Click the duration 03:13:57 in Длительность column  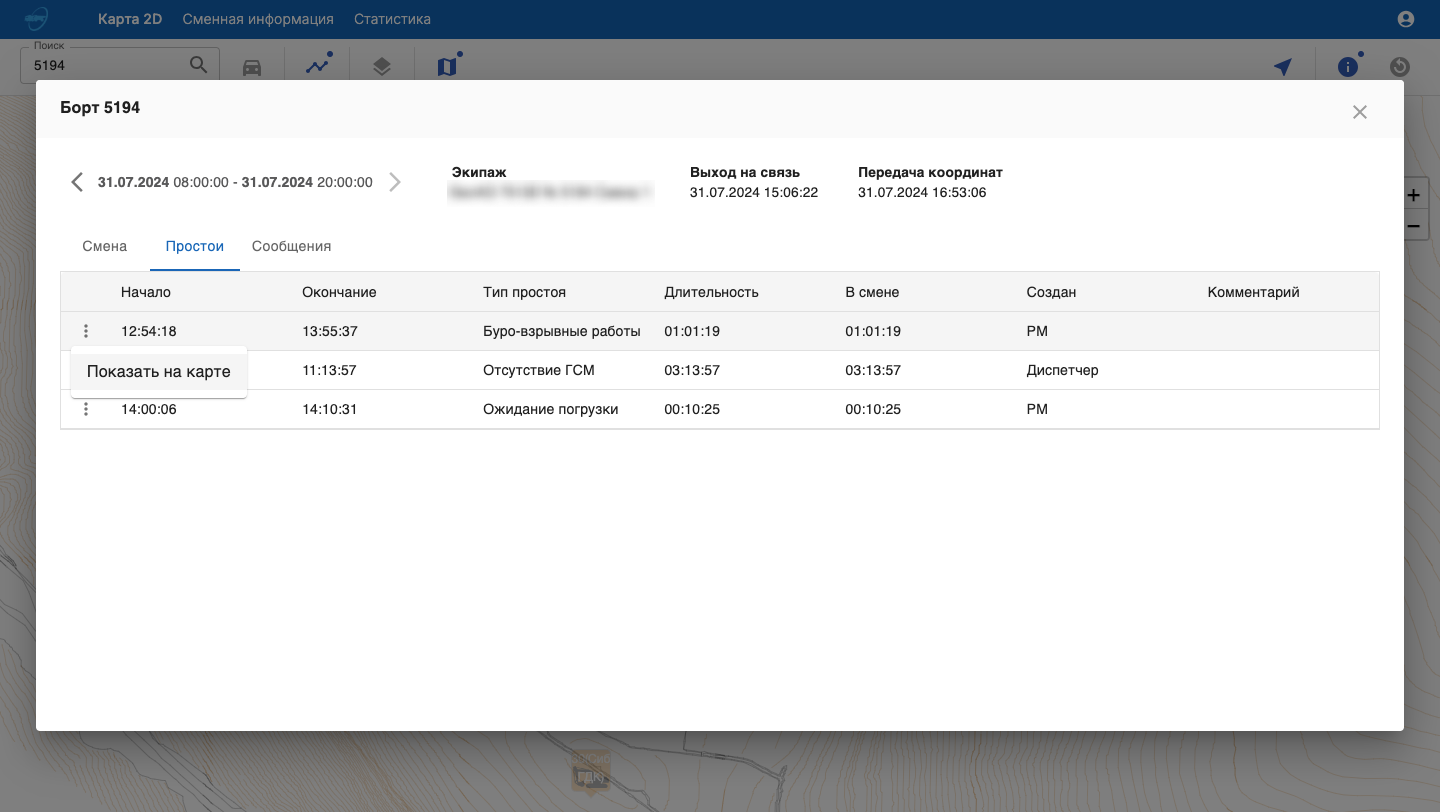[692, 370]
